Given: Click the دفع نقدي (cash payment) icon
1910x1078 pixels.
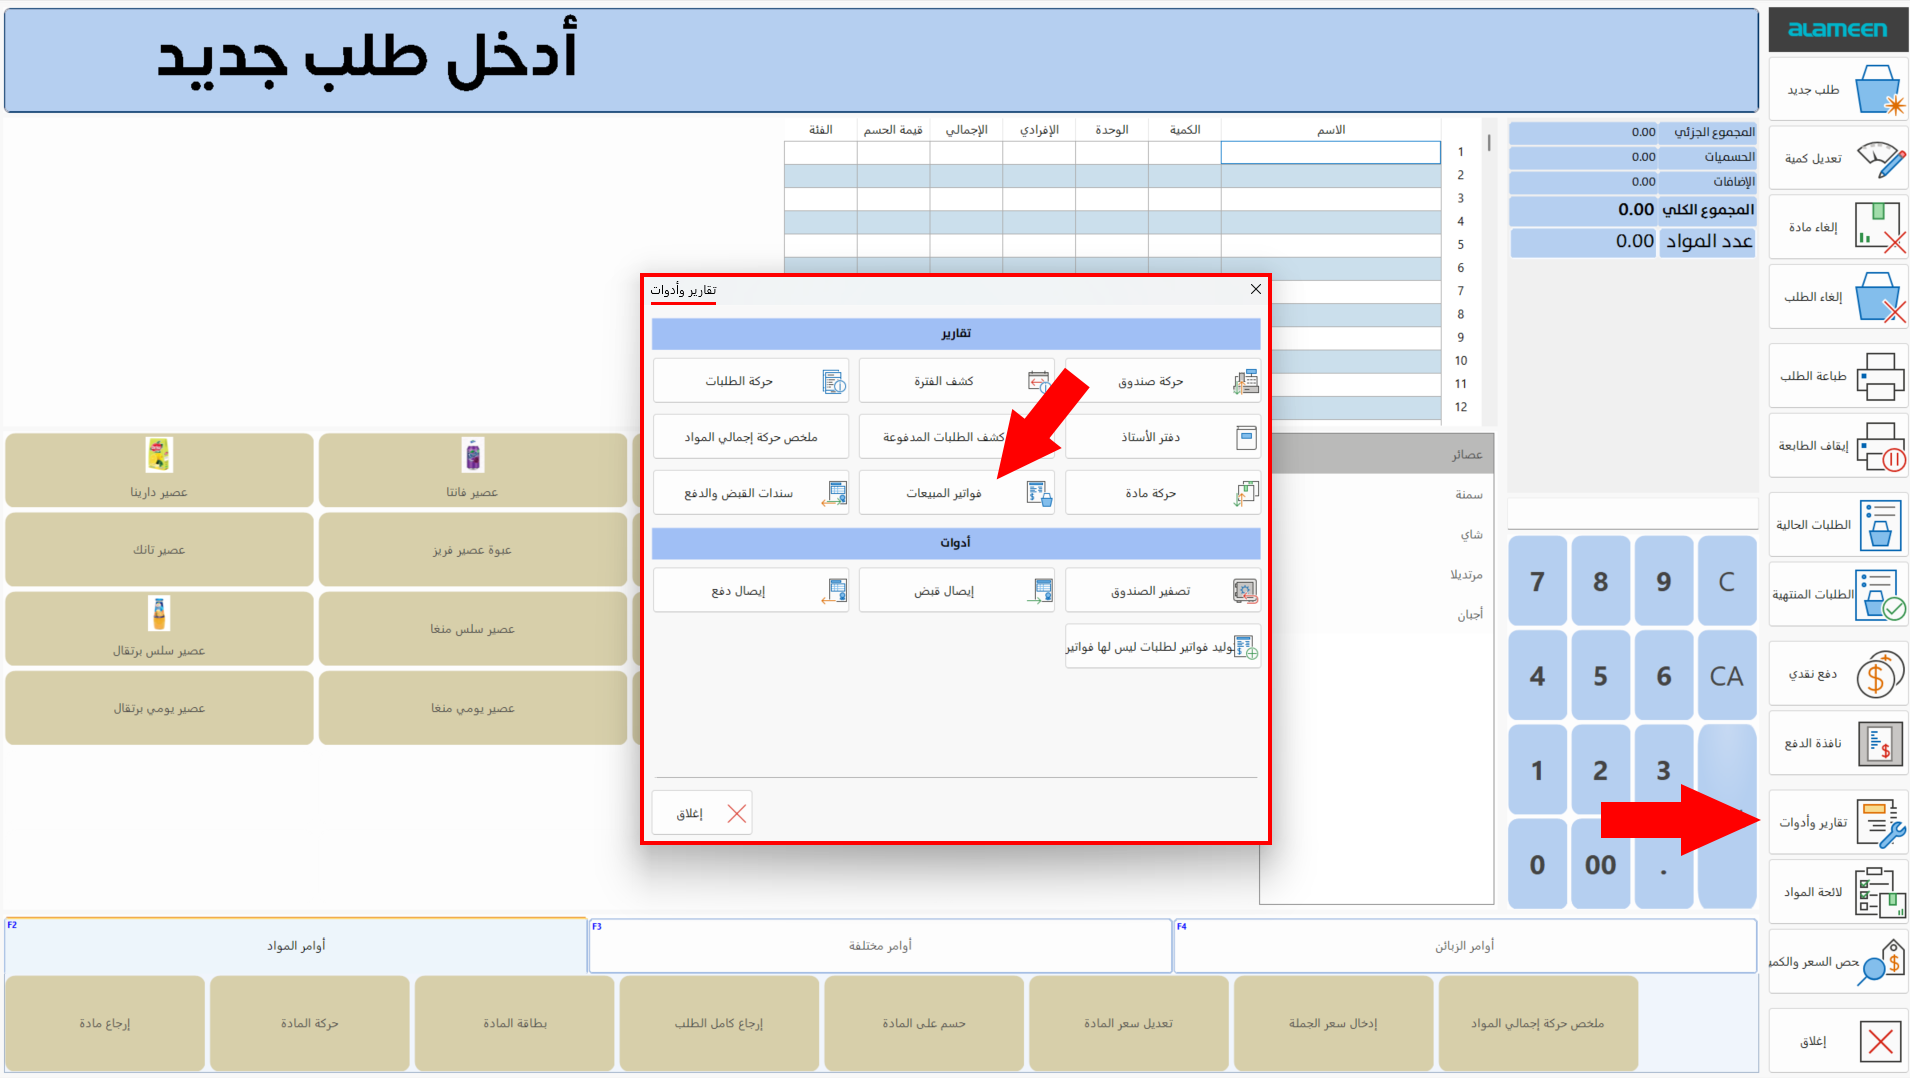Looking at the screenshot, I should [x=1880, y=674].
